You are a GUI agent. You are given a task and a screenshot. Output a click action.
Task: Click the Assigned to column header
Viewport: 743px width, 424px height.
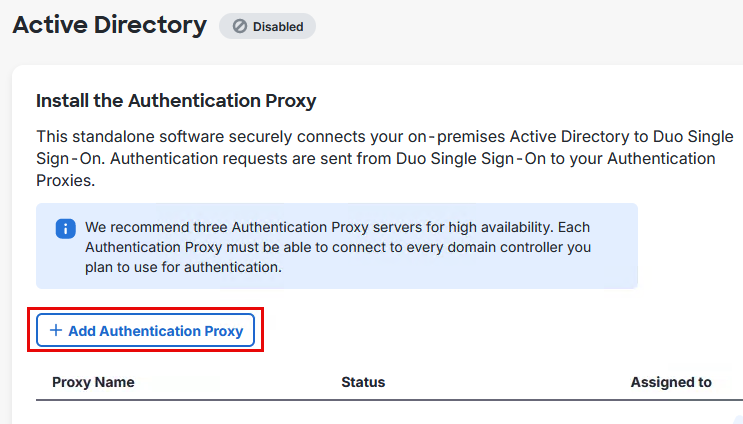671,382
